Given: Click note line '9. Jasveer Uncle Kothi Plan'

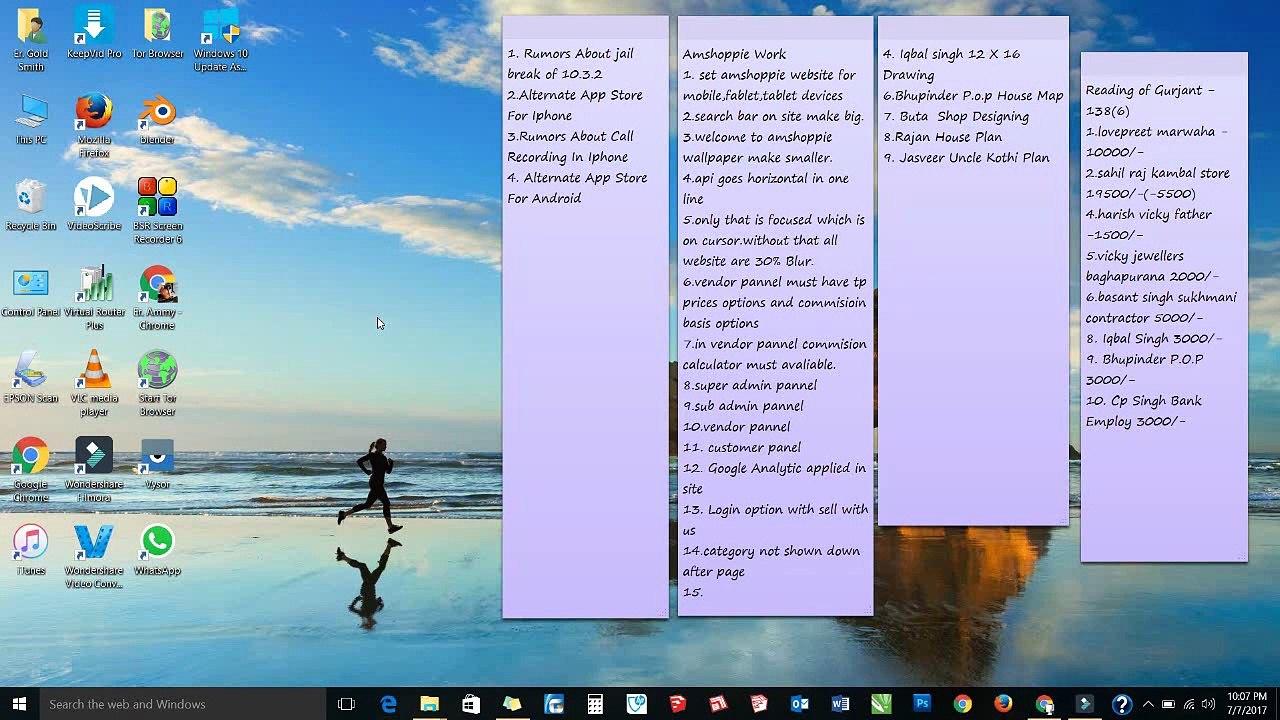Looking at the screenshot, I should click(966, 158).
